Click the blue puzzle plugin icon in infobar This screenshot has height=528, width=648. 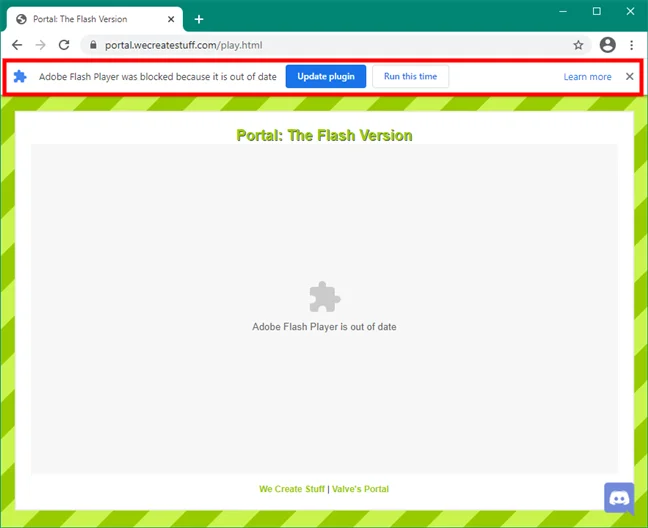20,76
